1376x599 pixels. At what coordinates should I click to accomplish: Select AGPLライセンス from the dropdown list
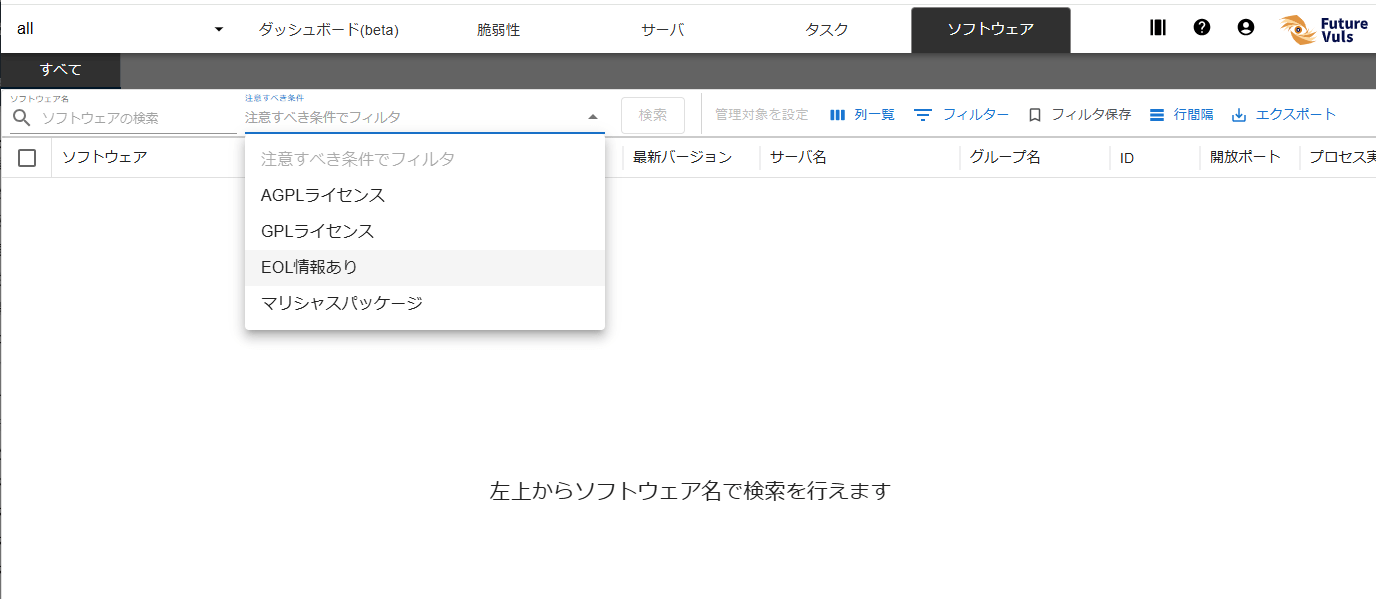(323, 195)
